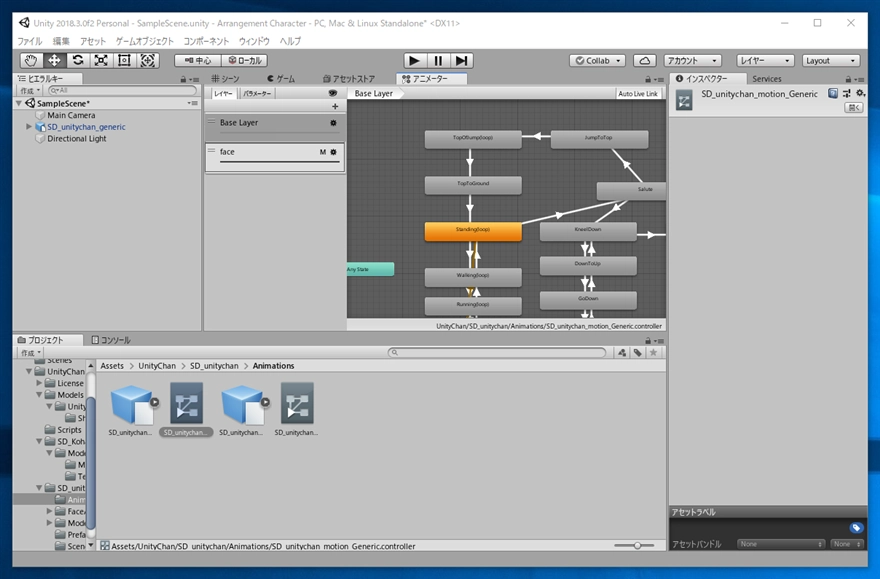Select the face layer

click(275, 157)
